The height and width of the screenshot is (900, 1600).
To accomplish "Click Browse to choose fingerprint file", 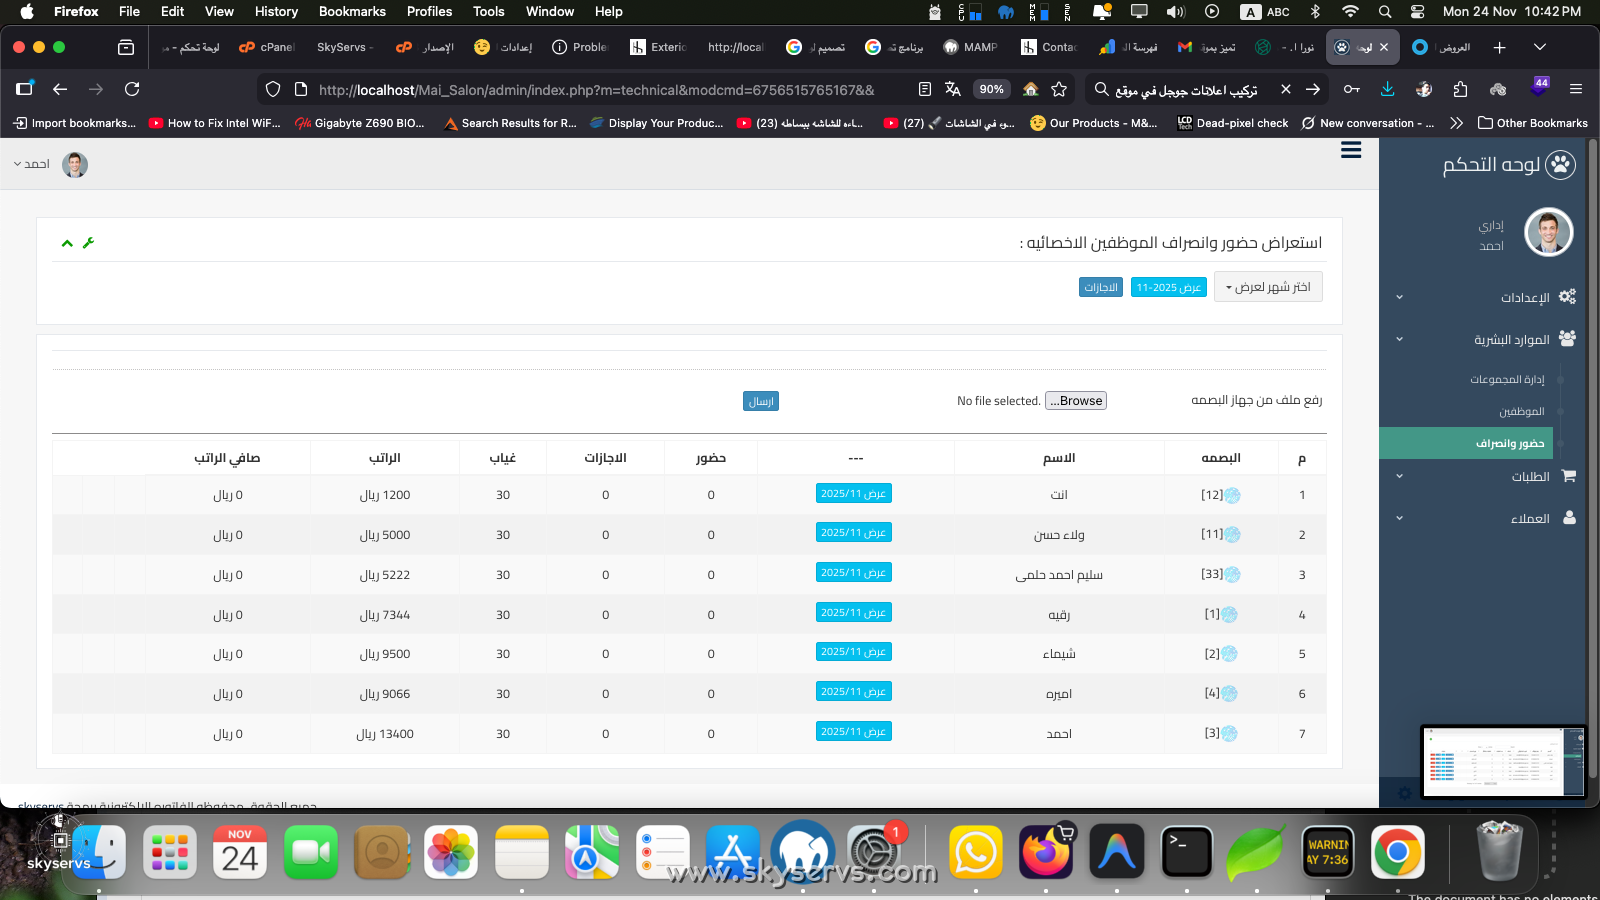I will (1076, 401).
